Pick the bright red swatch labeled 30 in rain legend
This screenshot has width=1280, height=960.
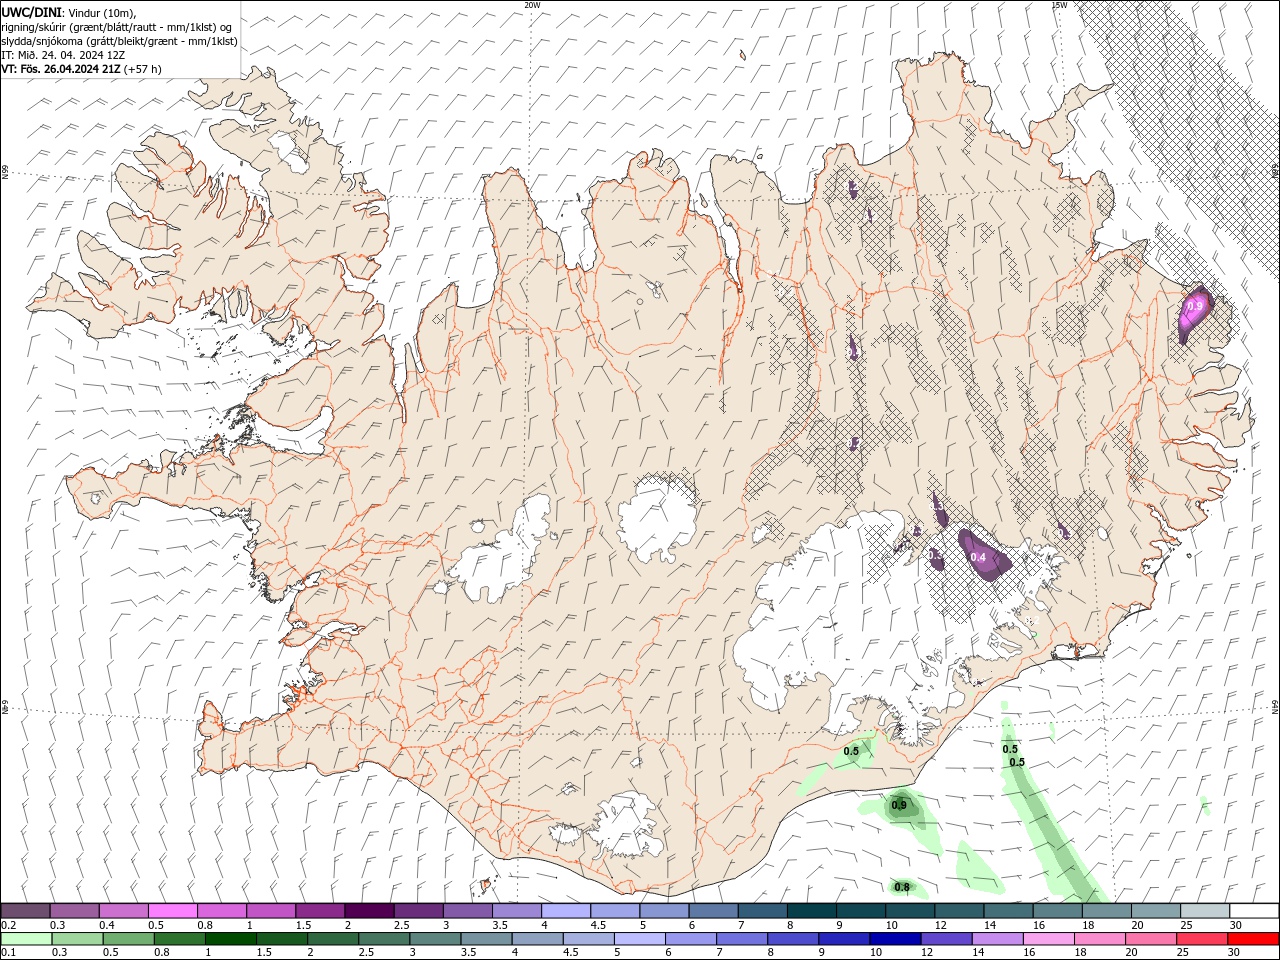click(x=1252, y=939)
